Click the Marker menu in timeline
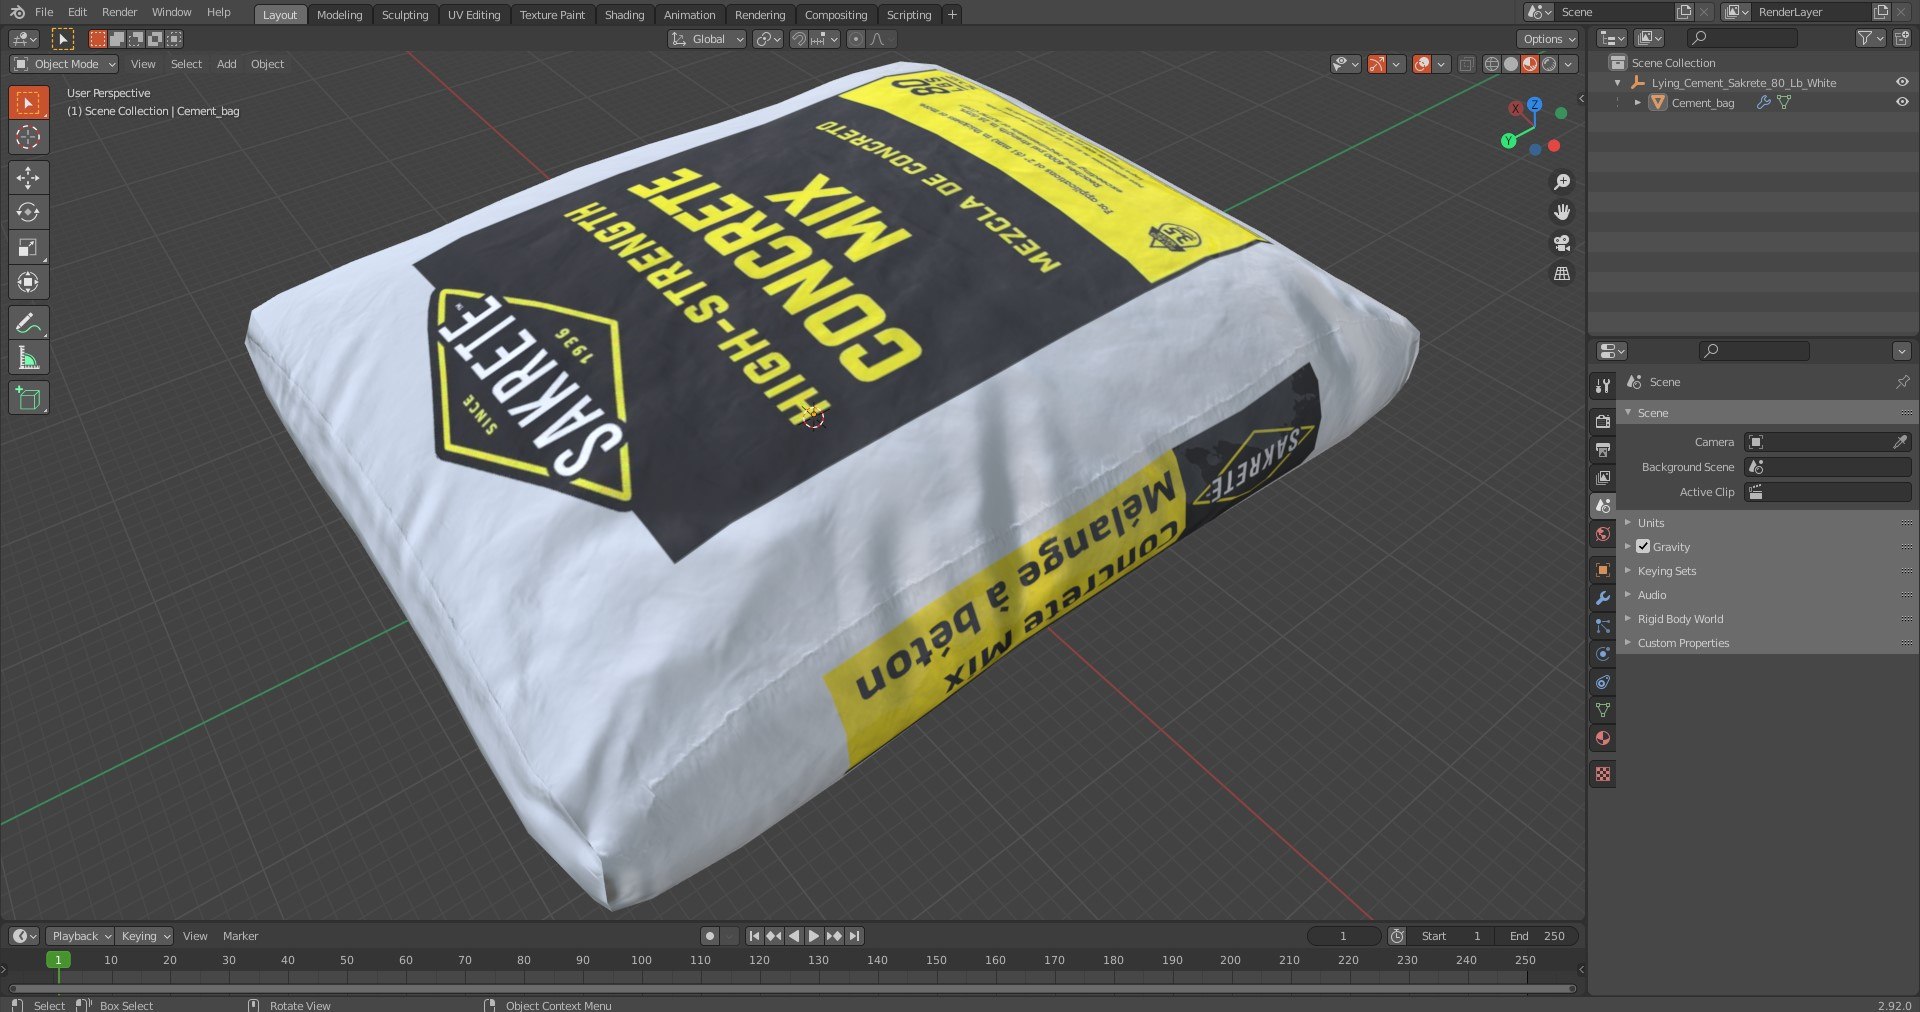This screenshot has height=1012, width=1920. (x=240, y=936)
